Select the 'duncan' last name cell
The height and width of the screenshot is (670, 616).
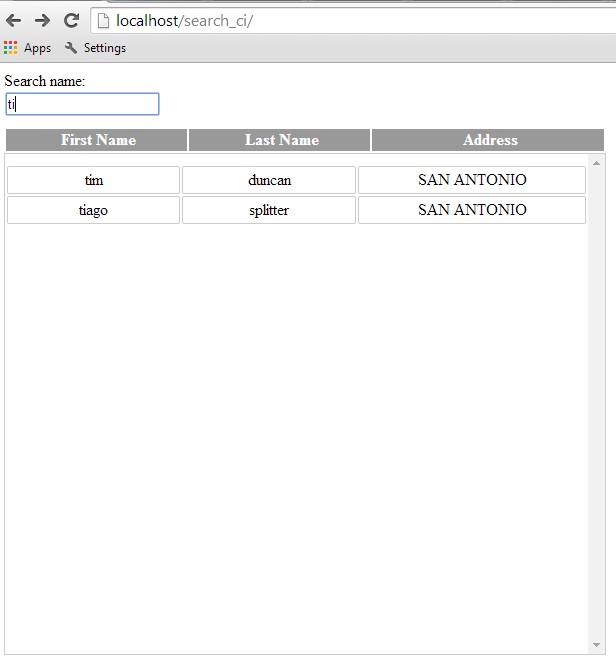(x=269, y=180)
